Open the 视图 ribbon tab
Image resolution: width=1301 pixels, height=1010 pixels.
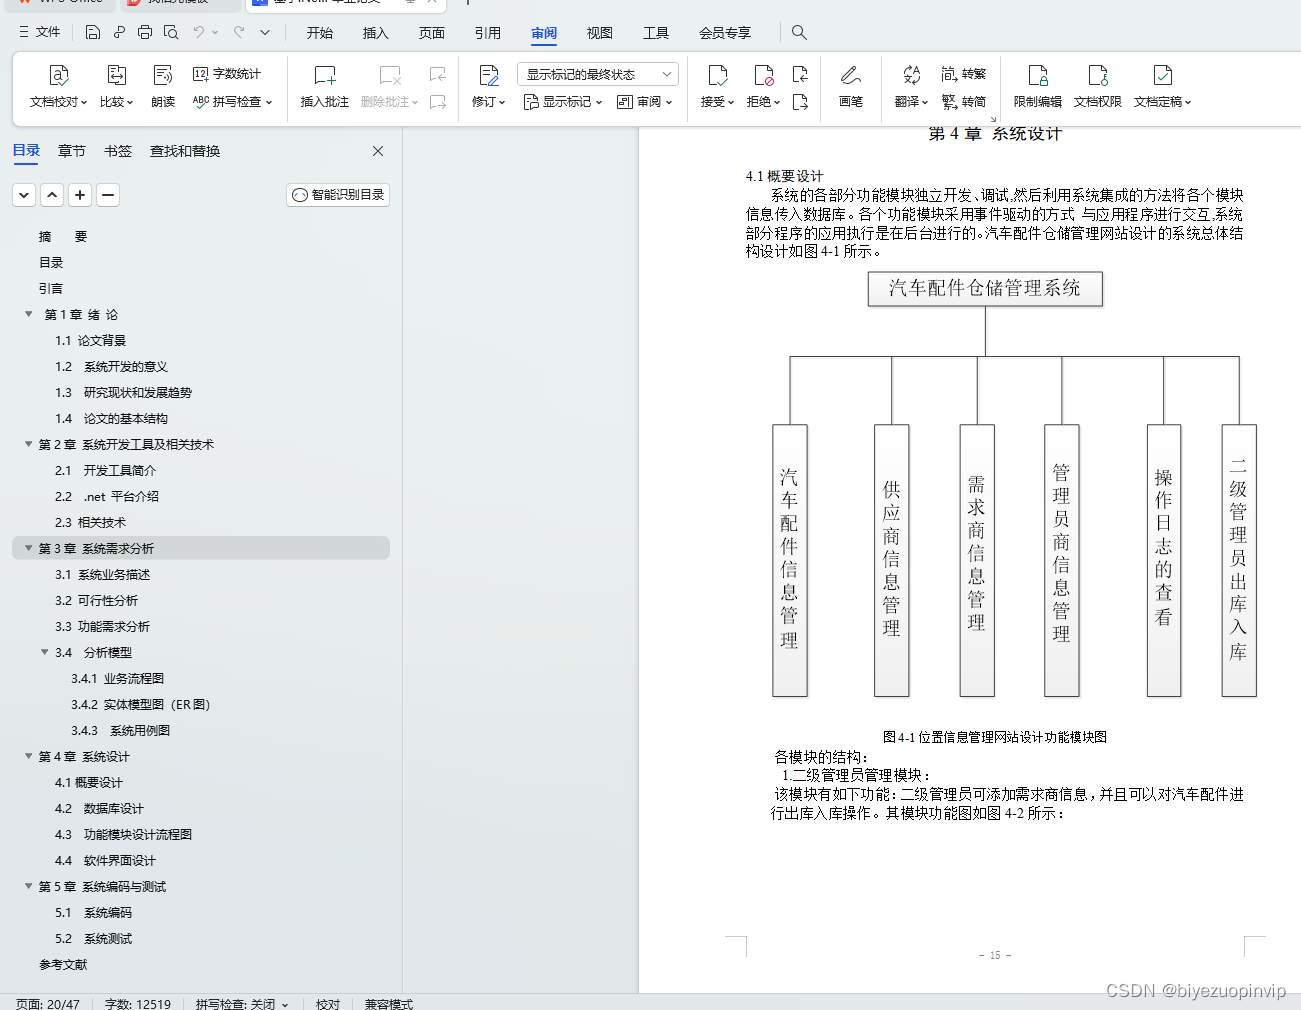[x=599, y=32]
